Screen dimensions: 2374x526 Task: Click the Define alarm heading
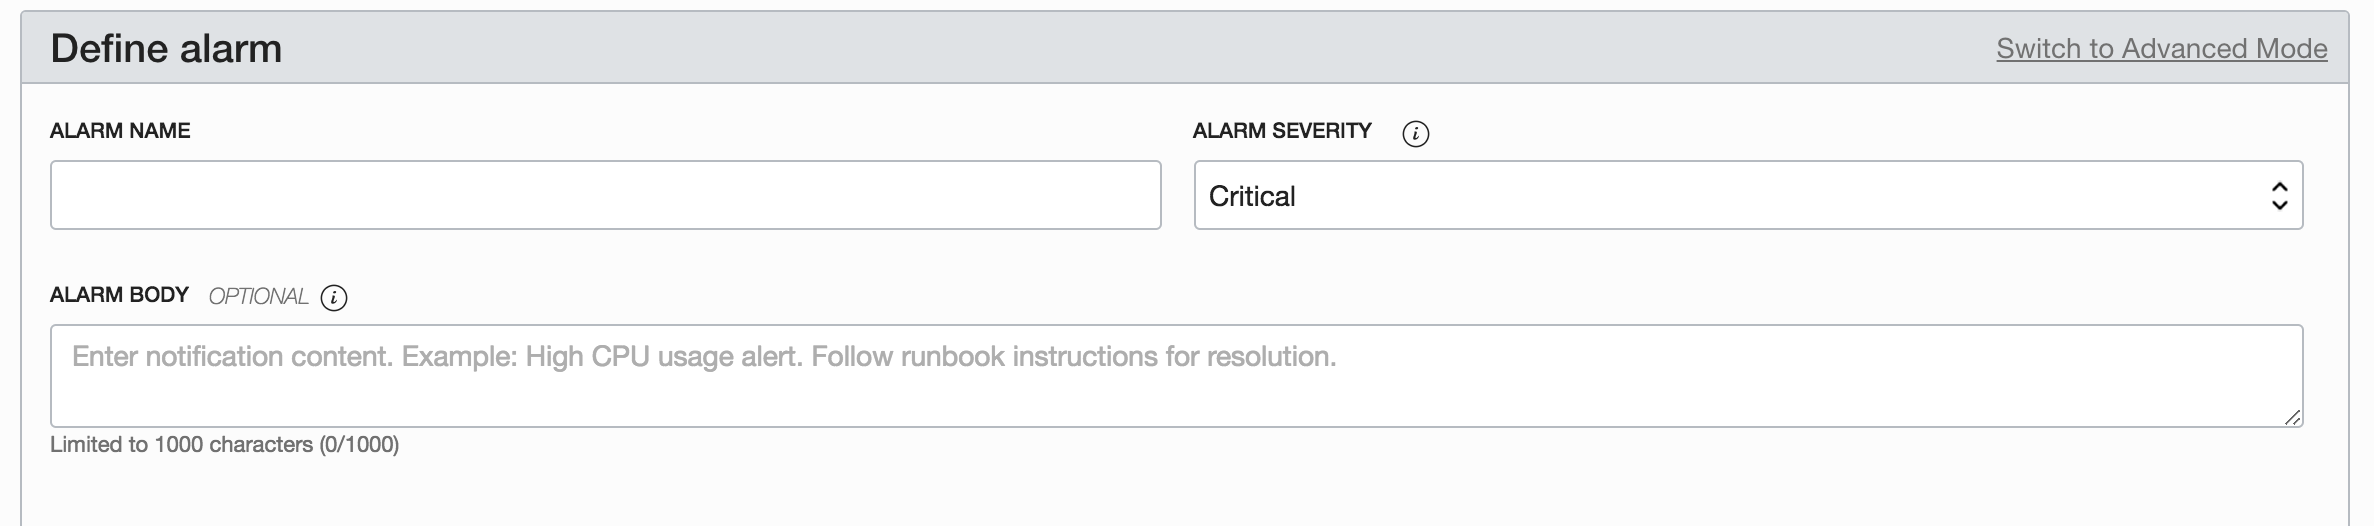(166, 49)
